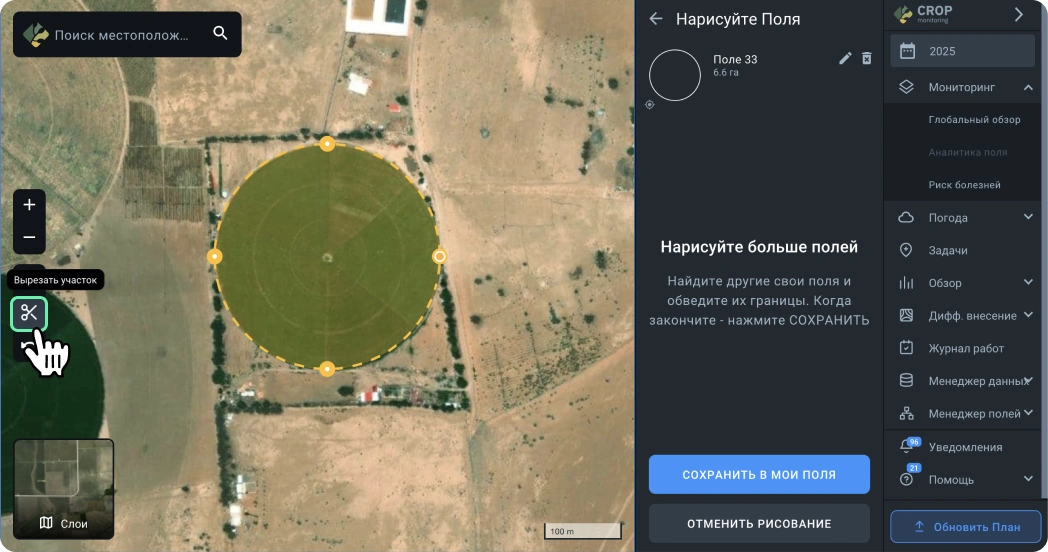Open Глобальный обзор menu item
This screenshot has width=1048, height=552.
974,120
